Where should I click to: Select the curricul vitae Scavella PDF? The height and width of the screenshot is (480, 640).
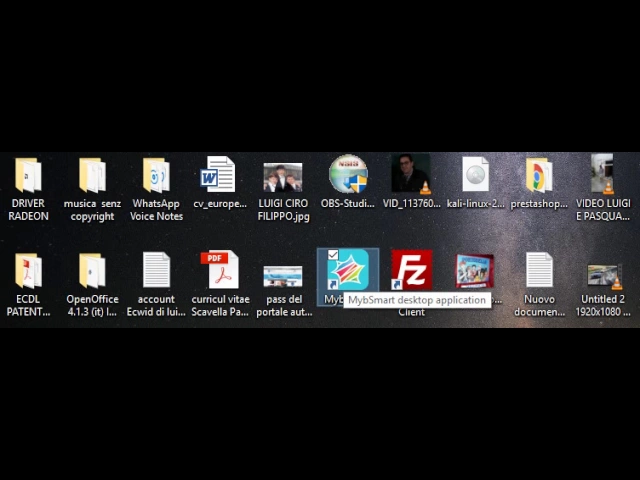point(220,269)
